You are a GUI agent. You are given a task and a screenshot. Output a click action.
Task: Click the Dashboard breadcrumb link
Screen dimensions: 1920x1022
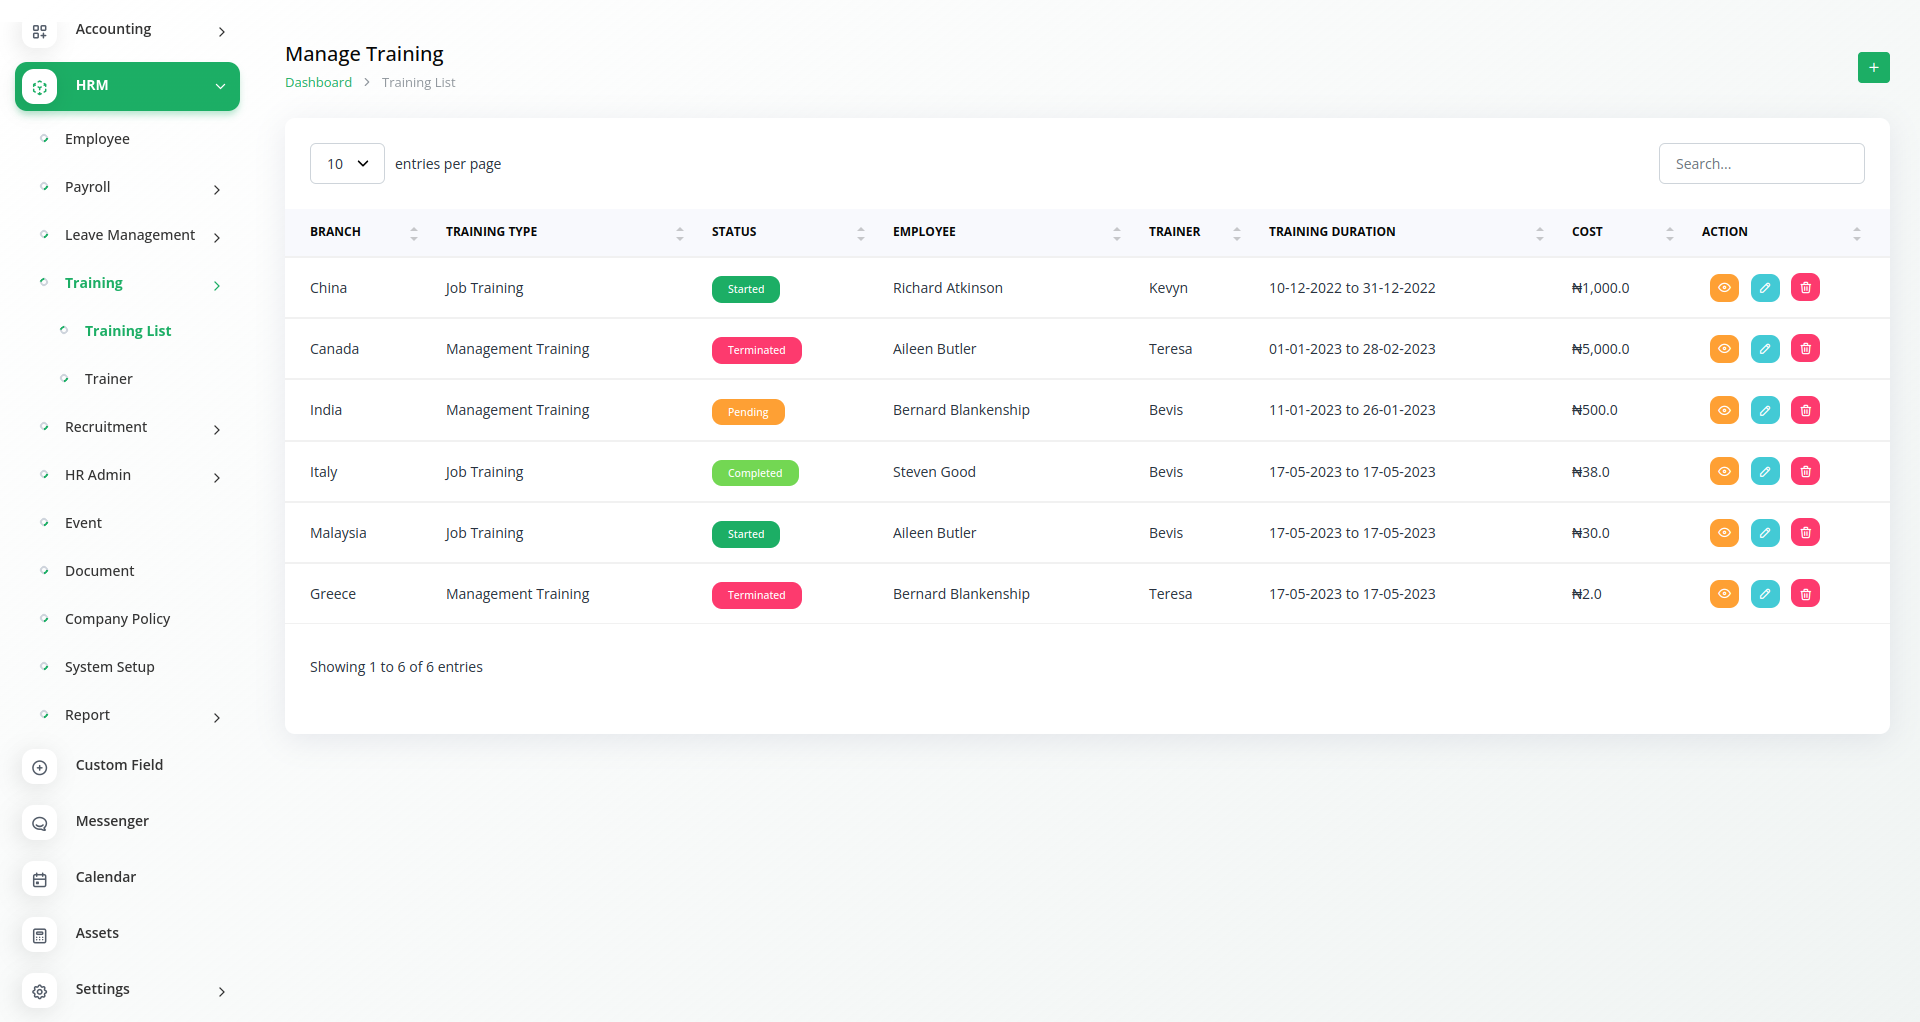pyautogui.click(x=318, y=83)
